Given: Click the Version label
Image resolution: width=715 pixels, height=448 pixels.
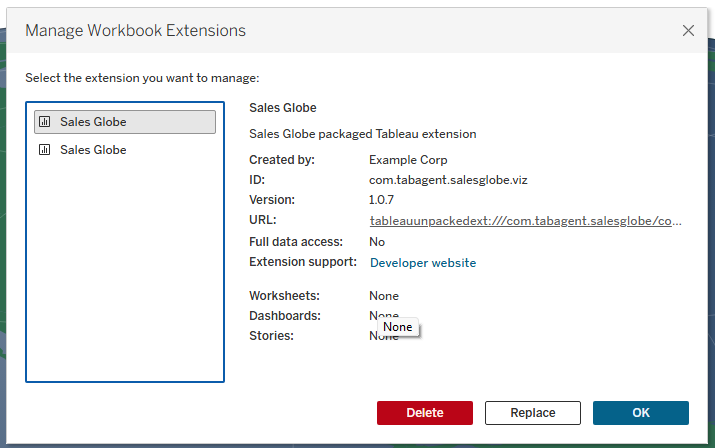Looking at the screenshot, I should pyautogui.click(x=272, y=200).
